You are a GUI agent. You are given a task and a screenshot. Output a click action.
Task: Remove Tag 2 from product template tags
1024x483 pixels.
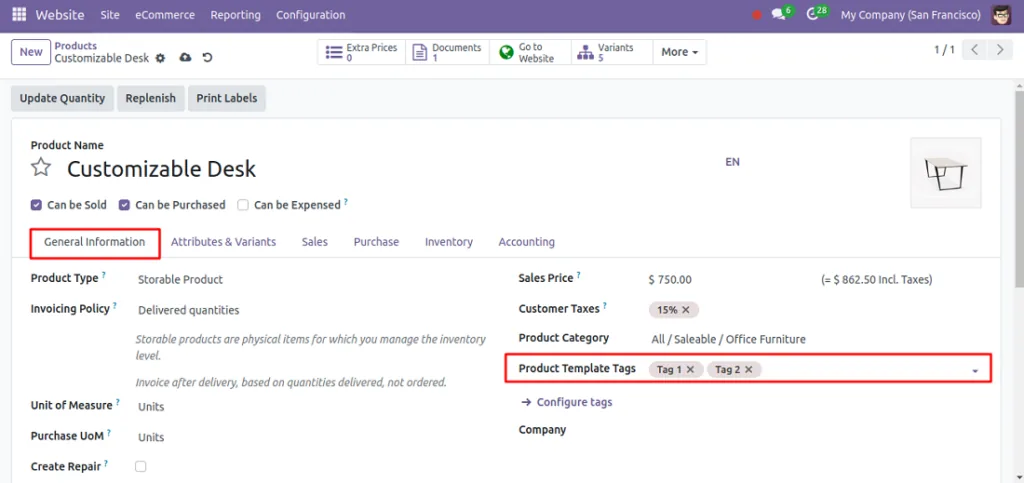point(748,369)
